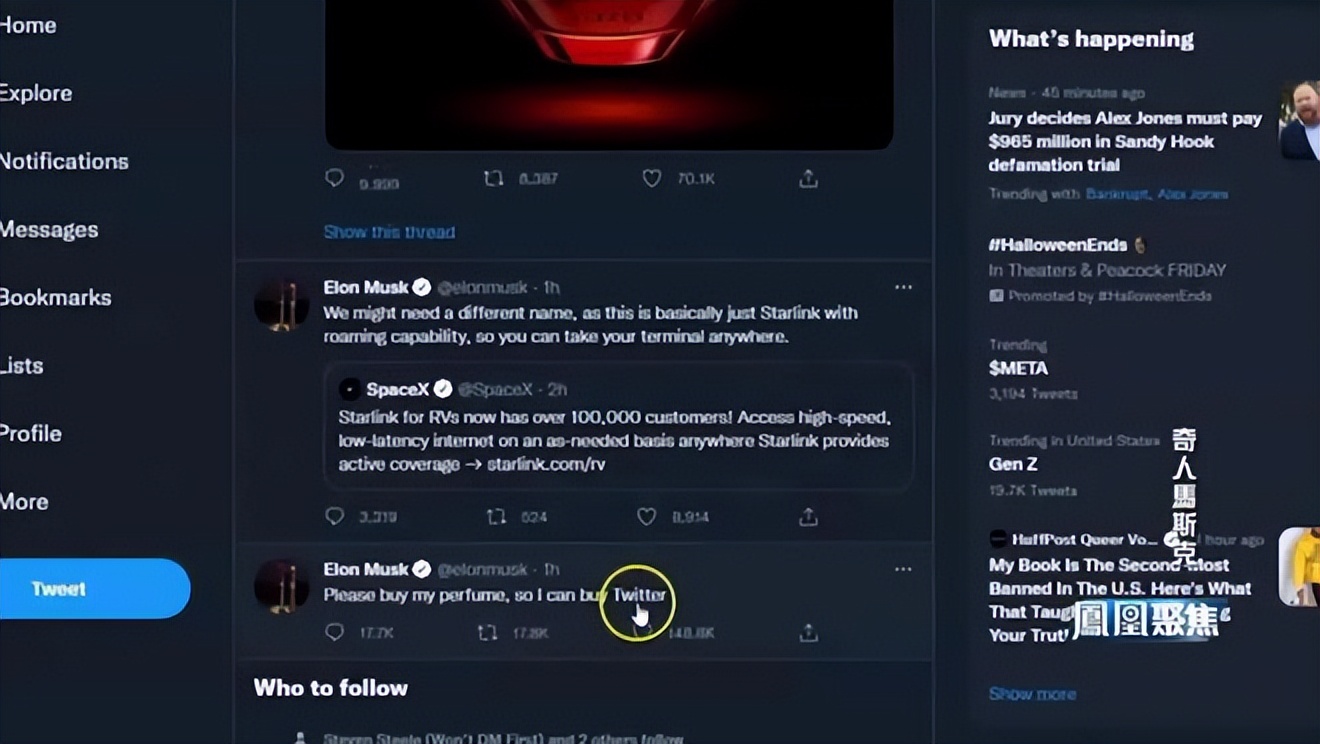
Task: Like the Starlink roaming capability tweet
Action: click(647, 516)
